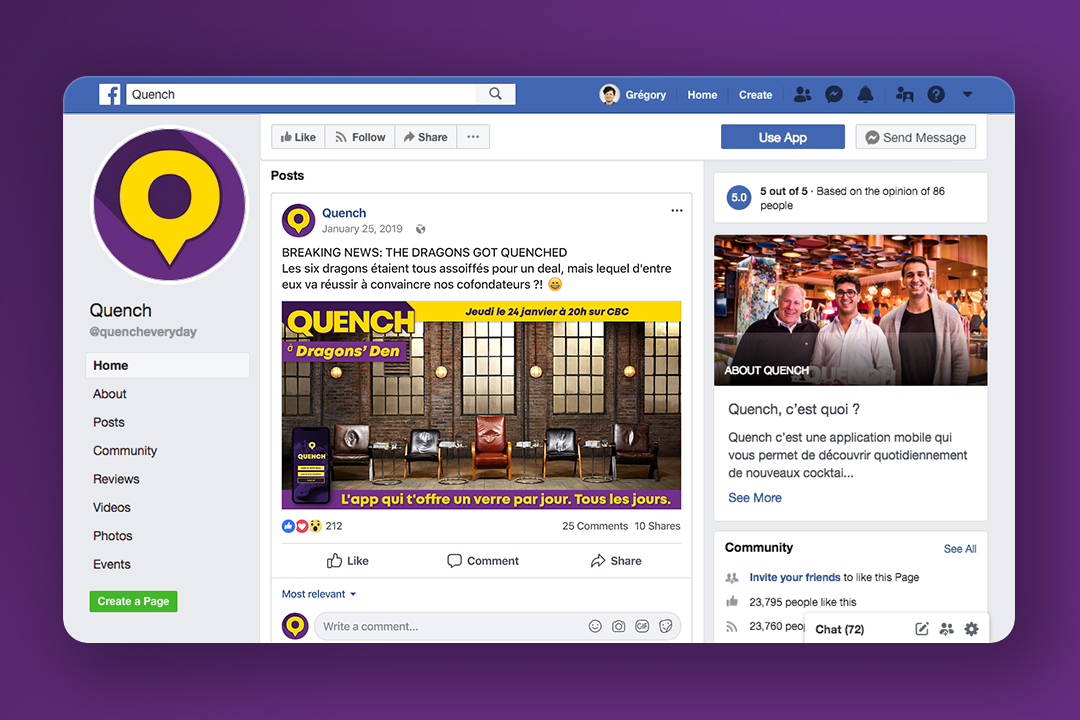Click Create in the top bar
The image size is (1080, 720).
(756, 95)
